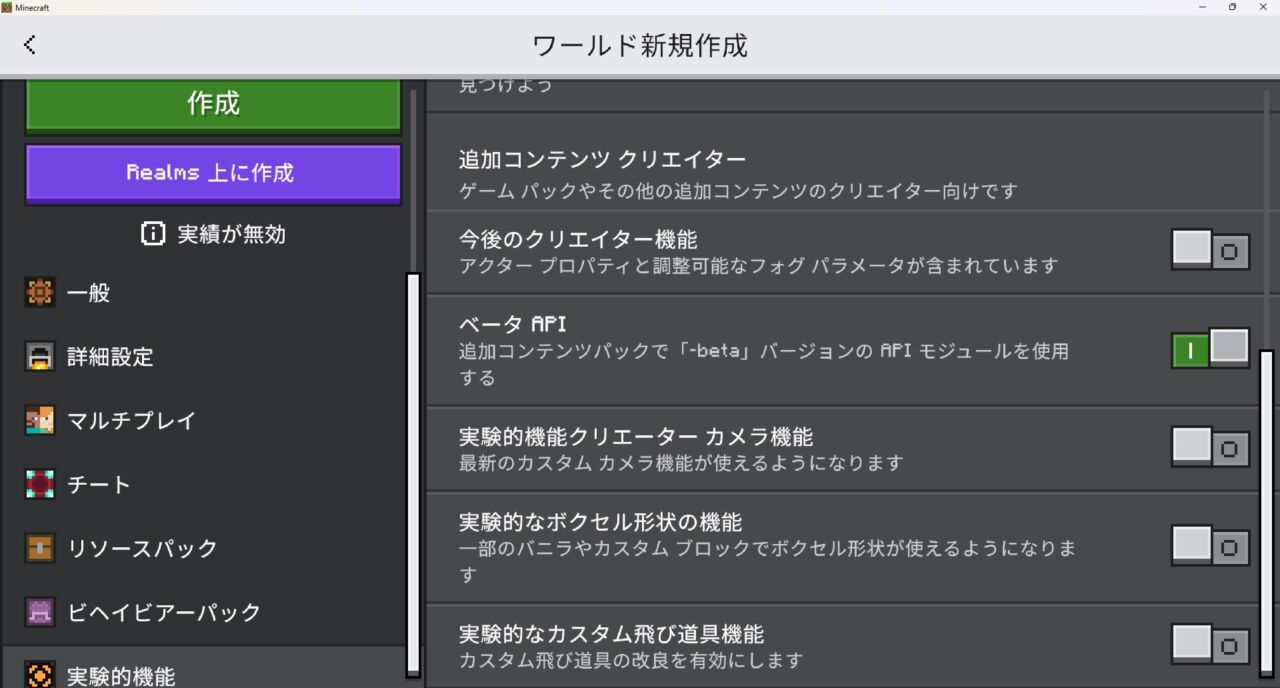Open the 詳細設定 tab
Screen dimensions: 1280x688
point(204,357)
